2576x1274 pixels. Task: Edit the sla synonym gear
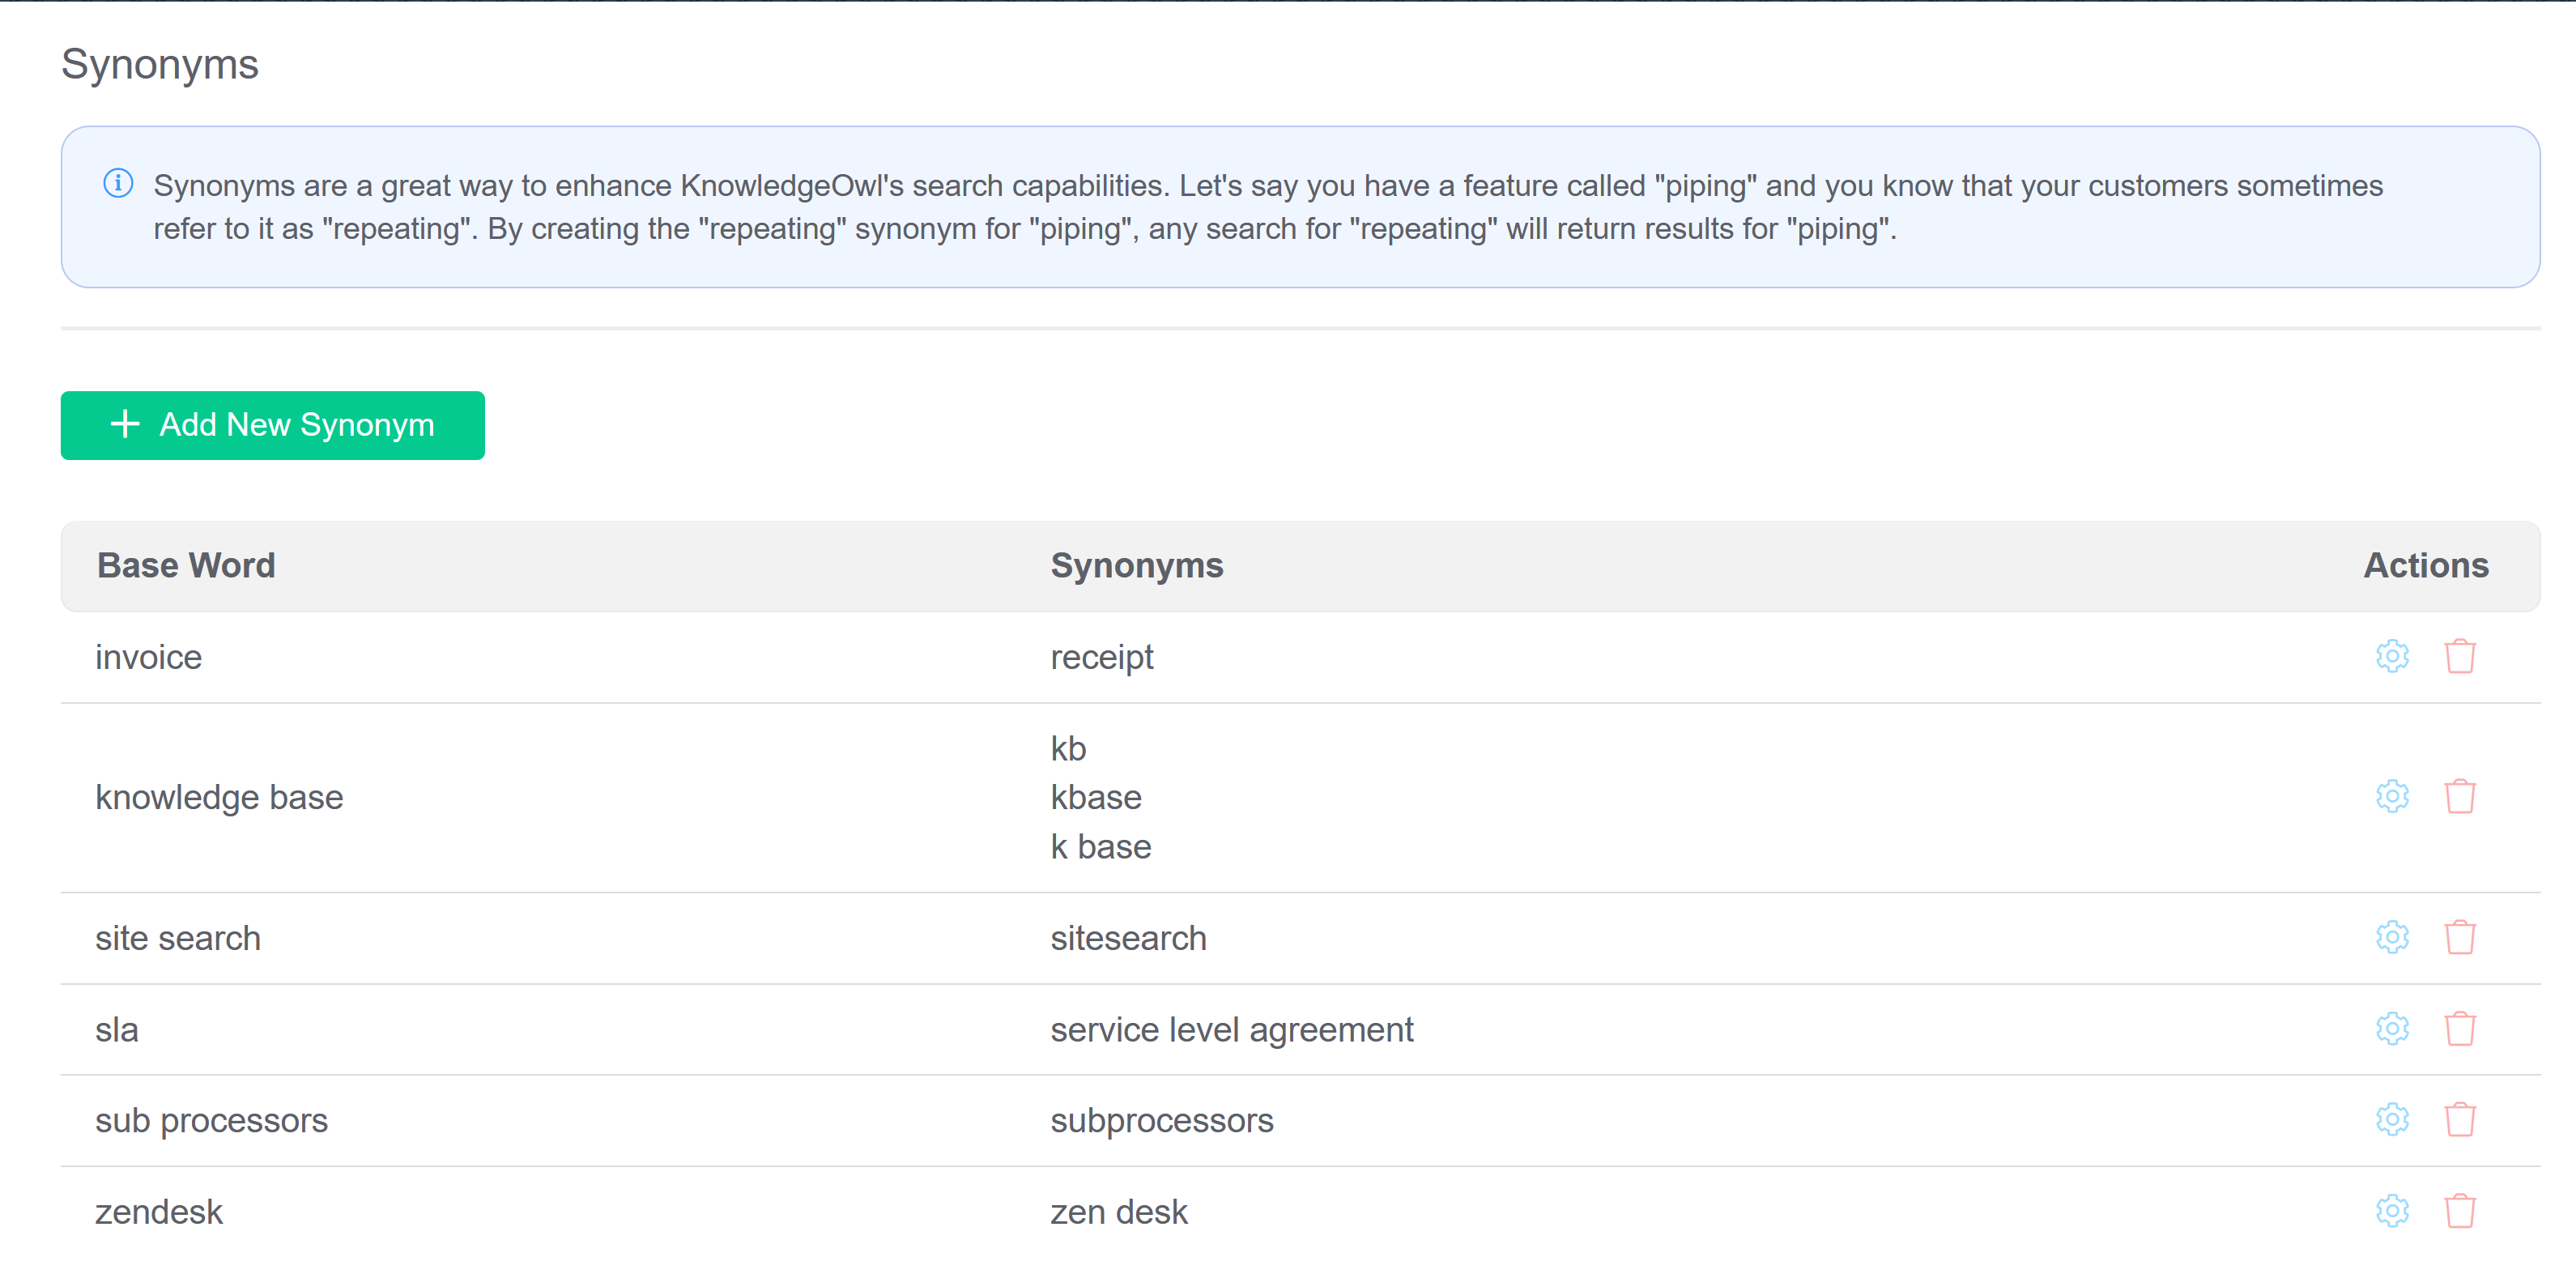pyautogui.click(x=2391, y=1029)
